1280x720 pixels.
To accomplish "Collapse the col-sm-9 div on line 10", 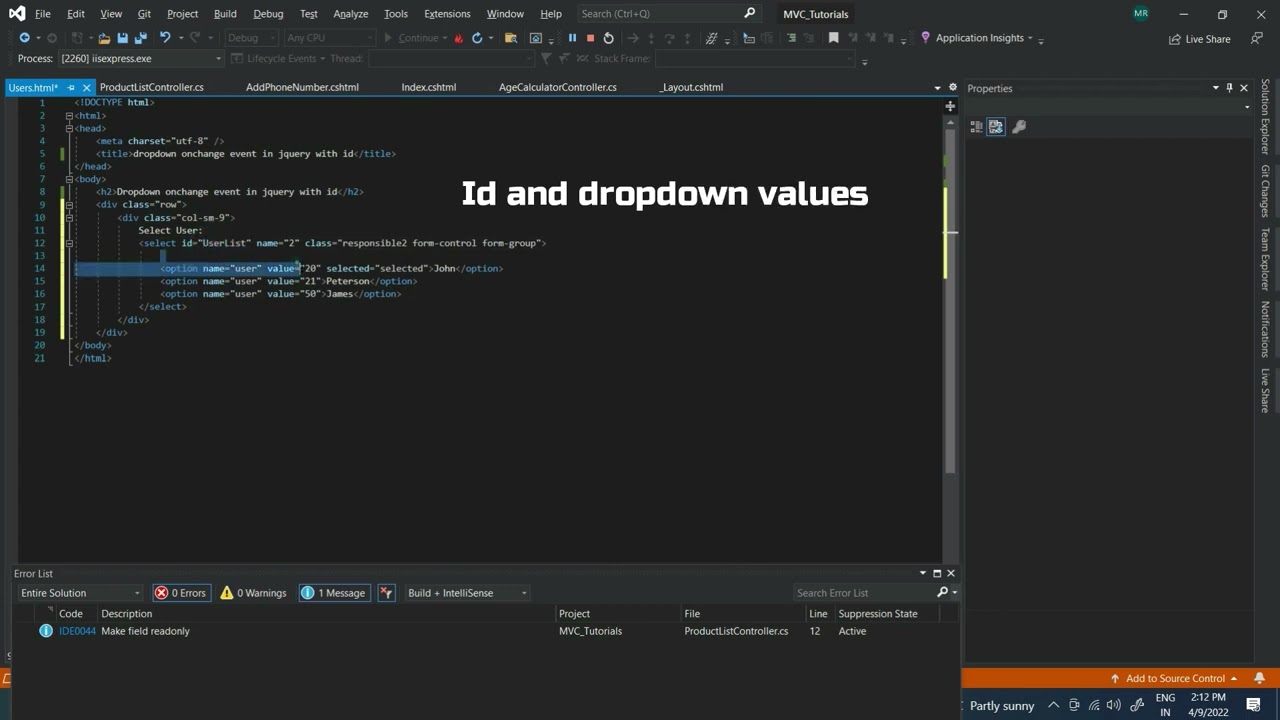I will [69, 217].
